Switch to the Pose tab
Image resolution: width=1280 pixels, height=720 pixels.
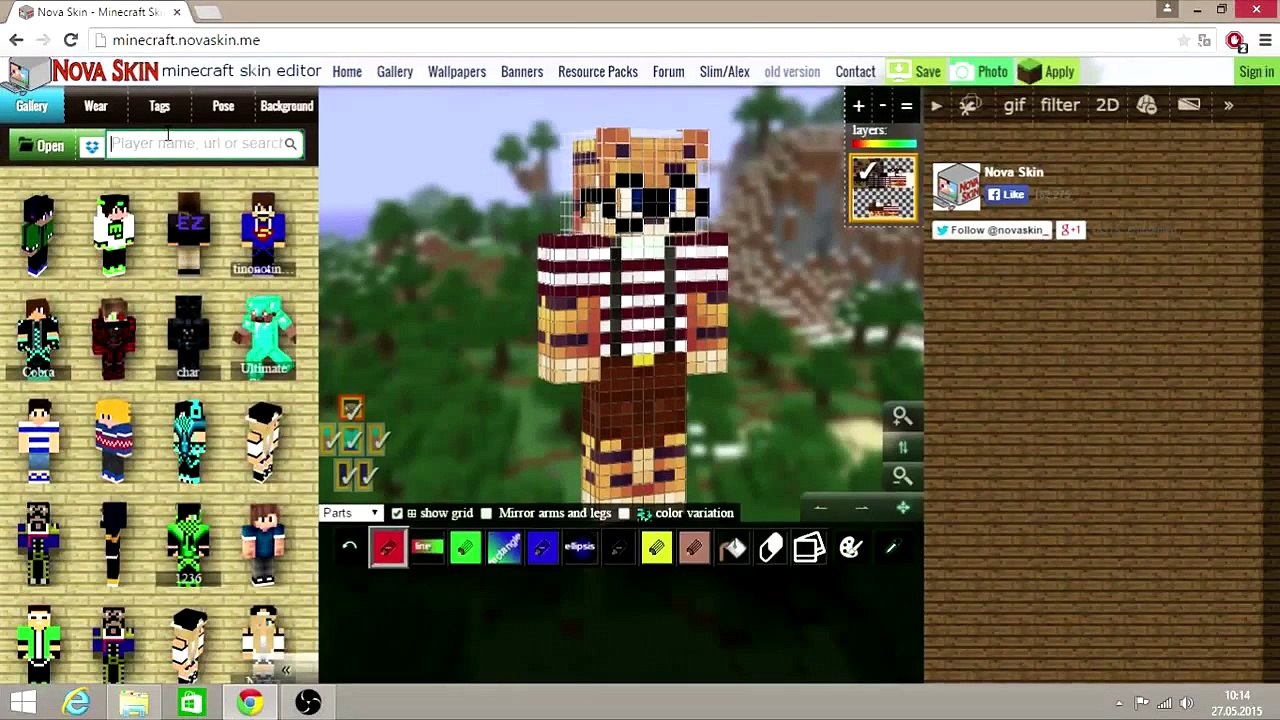[x=223, y=106]
